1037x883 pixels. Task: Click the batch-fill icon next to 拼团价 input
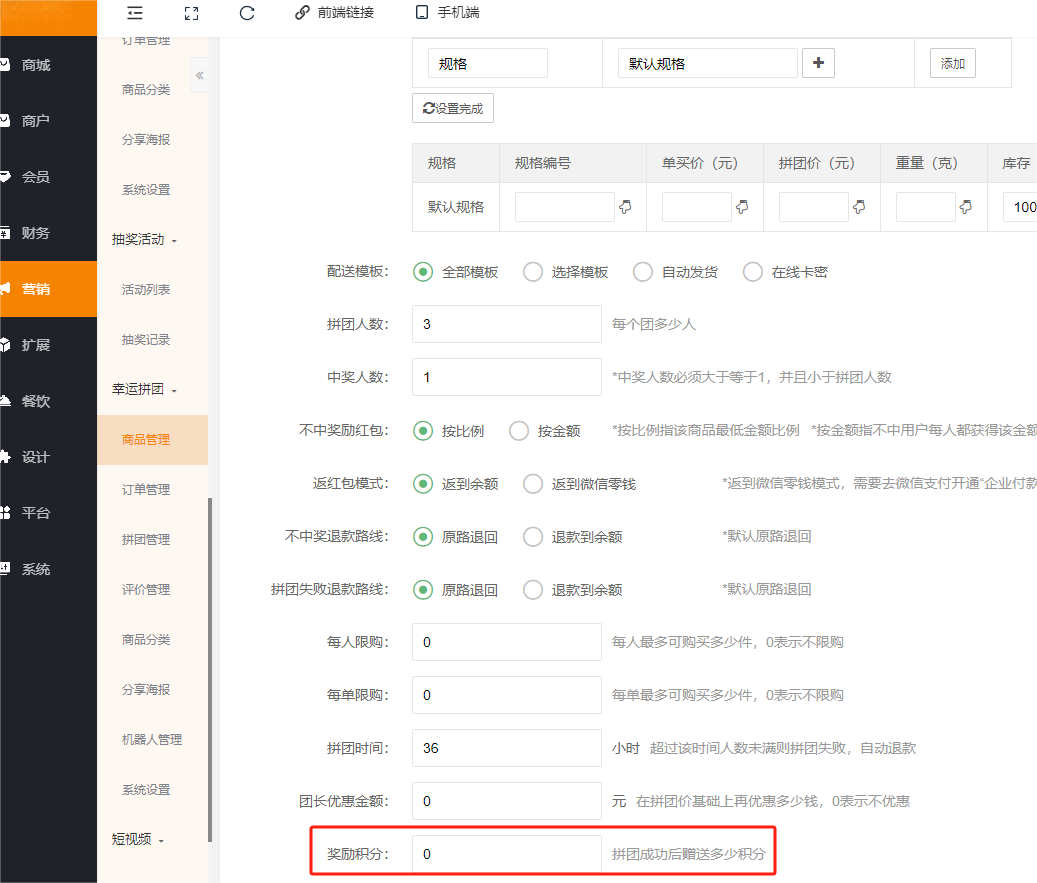859,207
